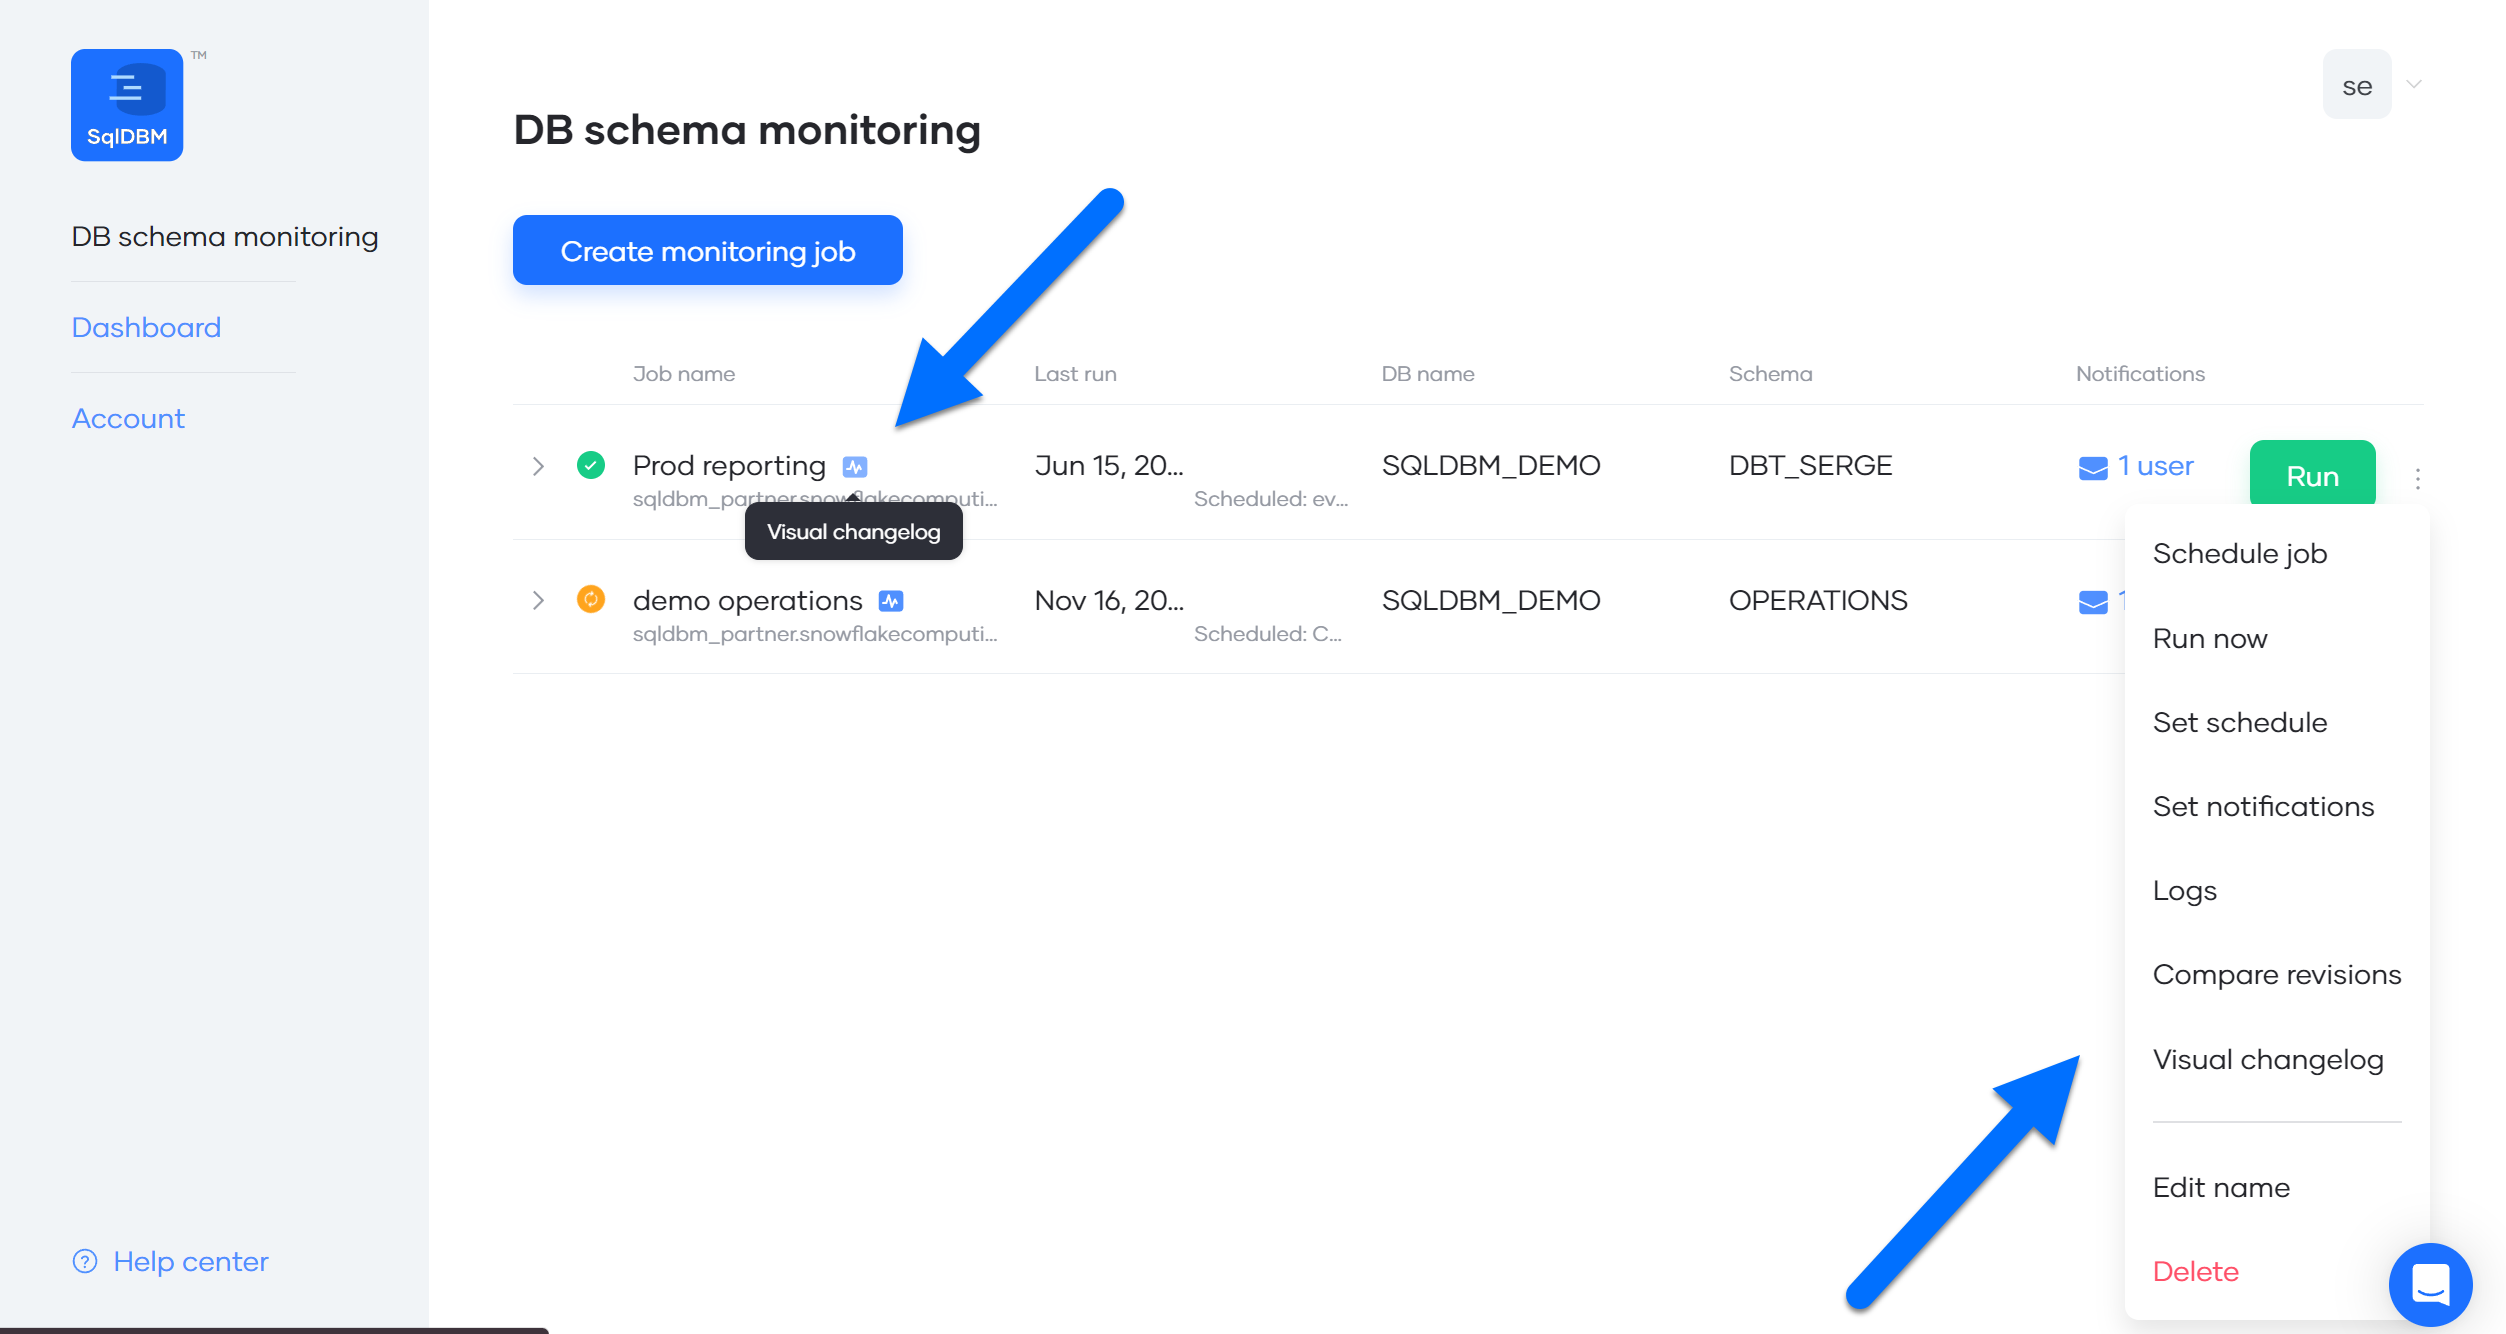The height and width of the screenshot is (1334, 2506).
Task: Expand the demo operations job row
Action: pos(538,600)
